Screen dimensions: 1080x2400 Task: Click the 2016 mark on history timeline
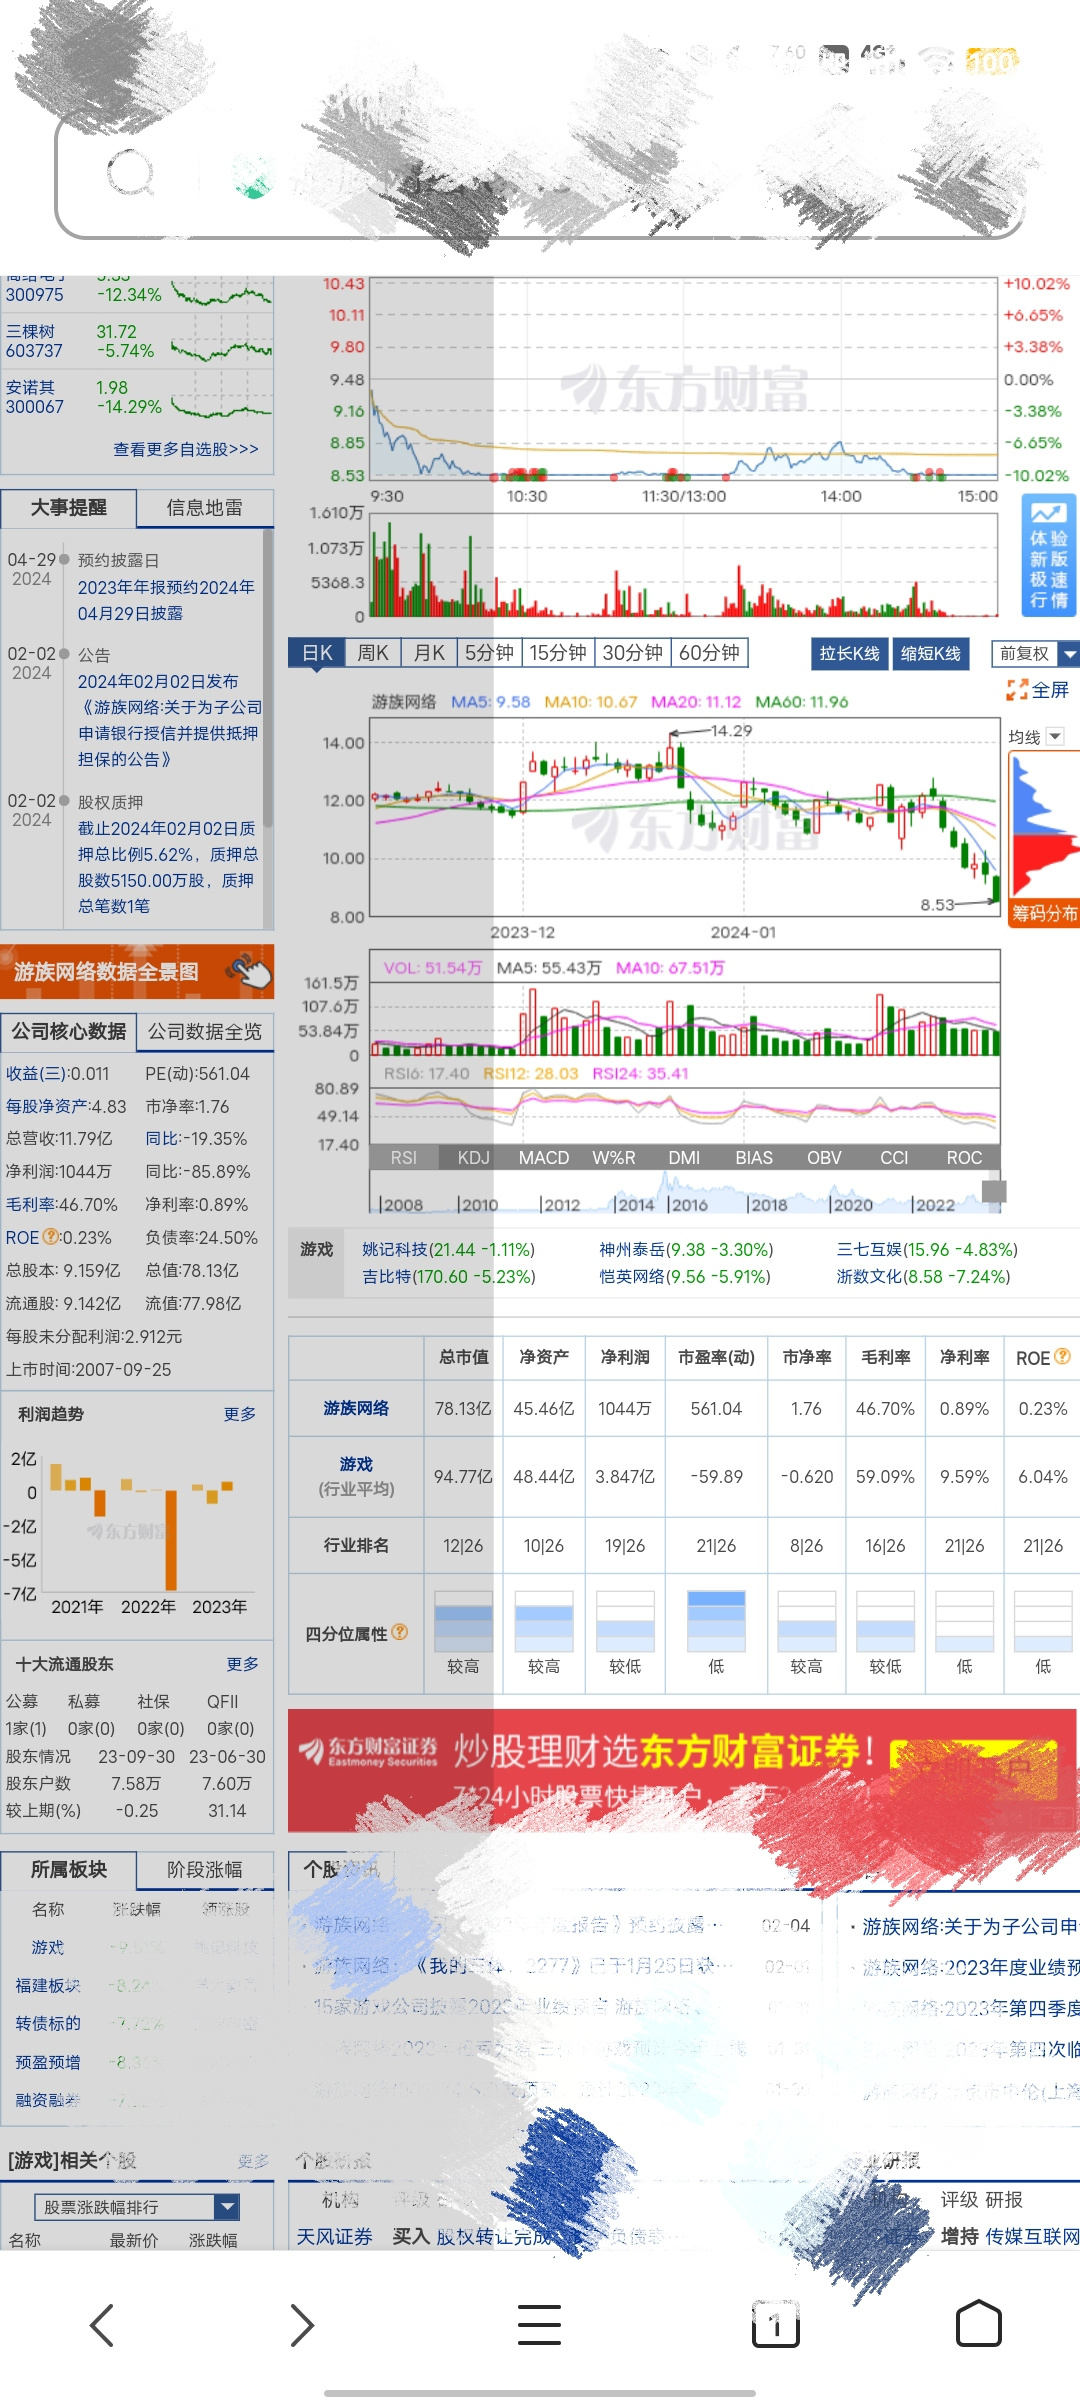(x=689, y=1205)
